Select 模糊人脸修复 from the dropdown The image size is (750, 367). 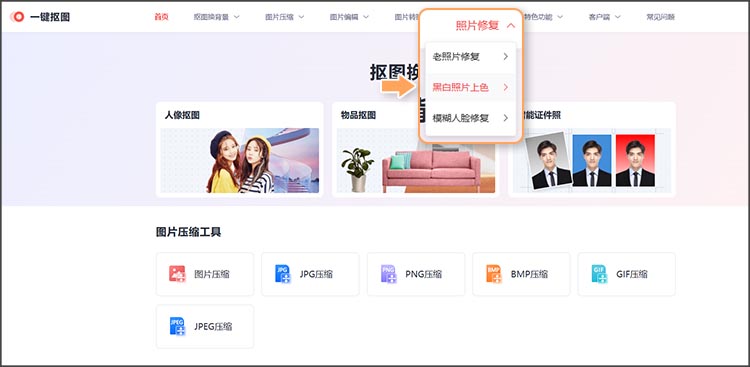(471, 118)
